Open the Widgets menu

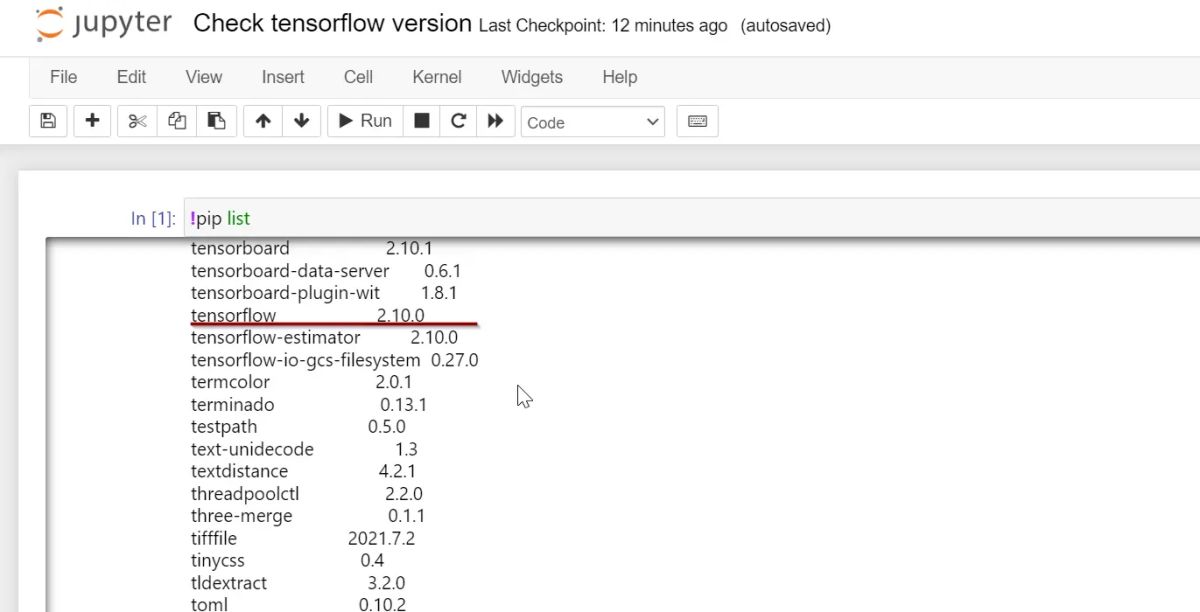point(532,77)
